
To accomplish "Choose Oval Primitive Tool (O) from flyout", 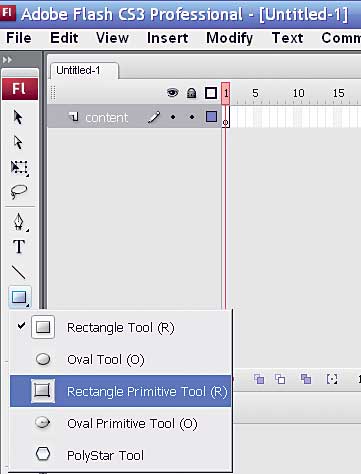I will (x=120, y=423).
